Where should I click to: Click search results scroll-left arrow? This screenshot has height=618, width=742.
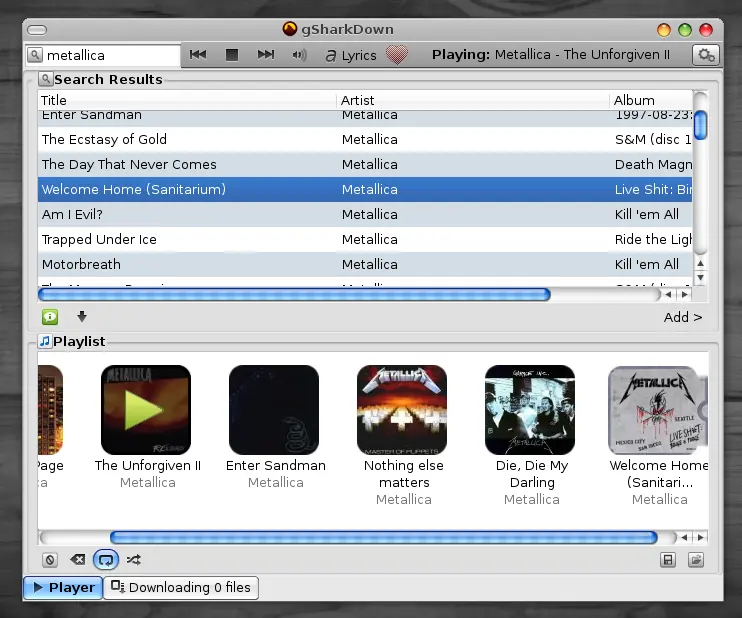668,295
